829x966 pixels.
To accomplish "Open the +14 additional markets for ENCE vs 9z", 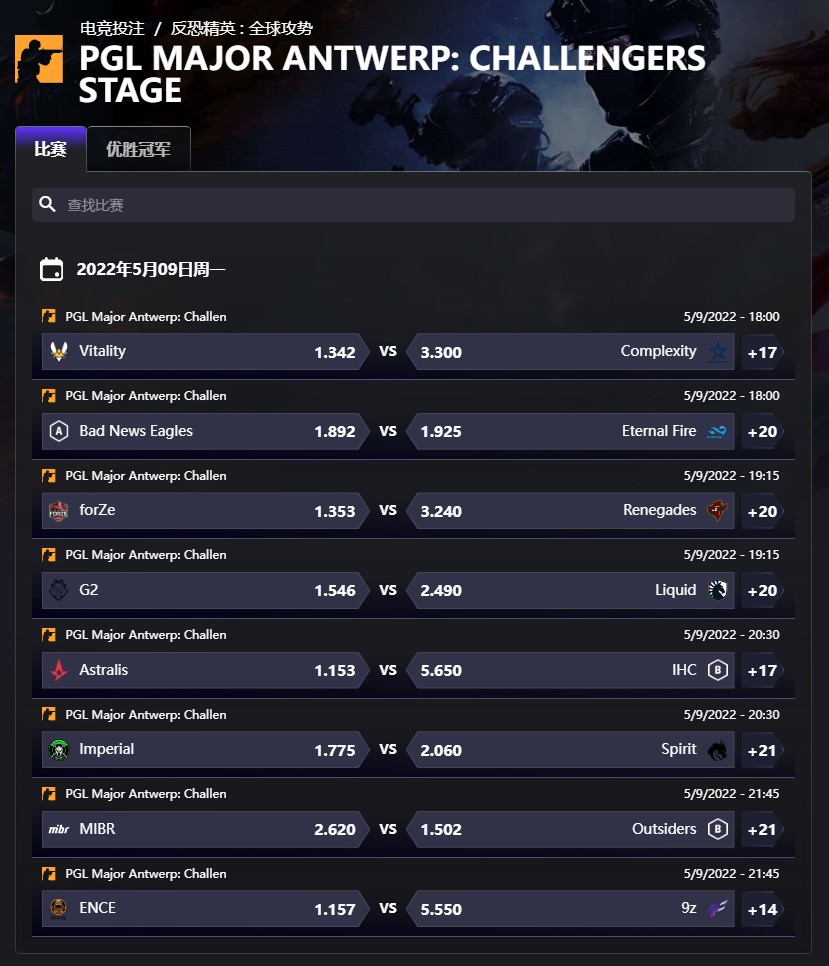I will pyautogui.click(x=761, y=908).
